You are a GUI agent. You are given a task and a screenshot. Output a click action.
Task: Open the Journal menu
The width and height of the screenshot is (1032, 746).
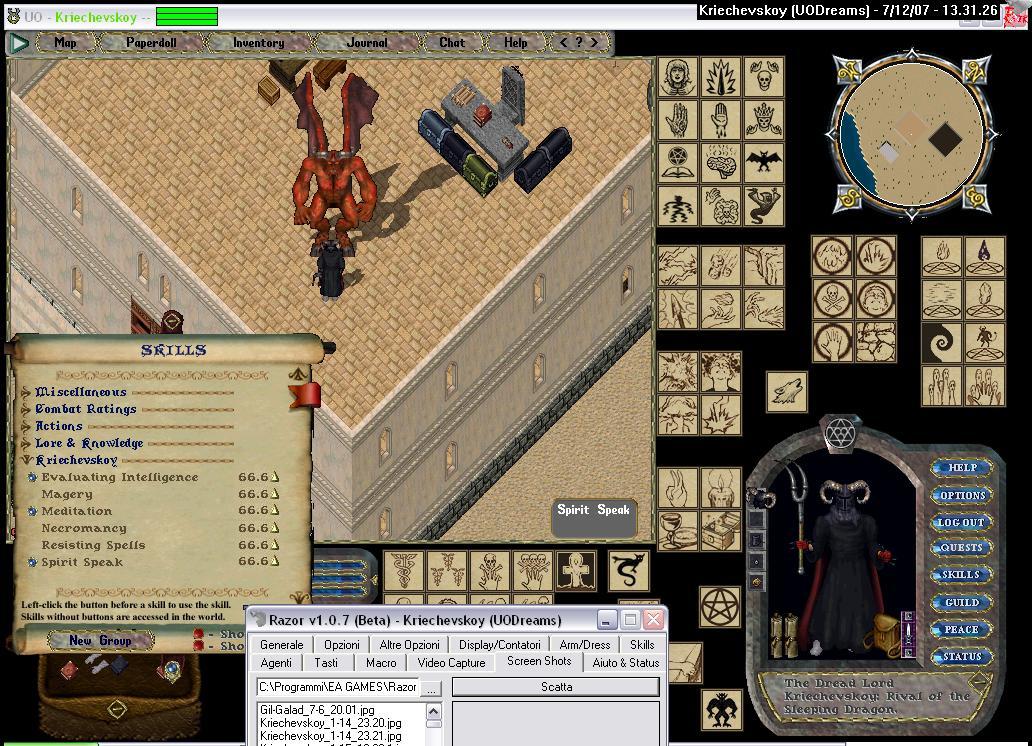point(367,43)
